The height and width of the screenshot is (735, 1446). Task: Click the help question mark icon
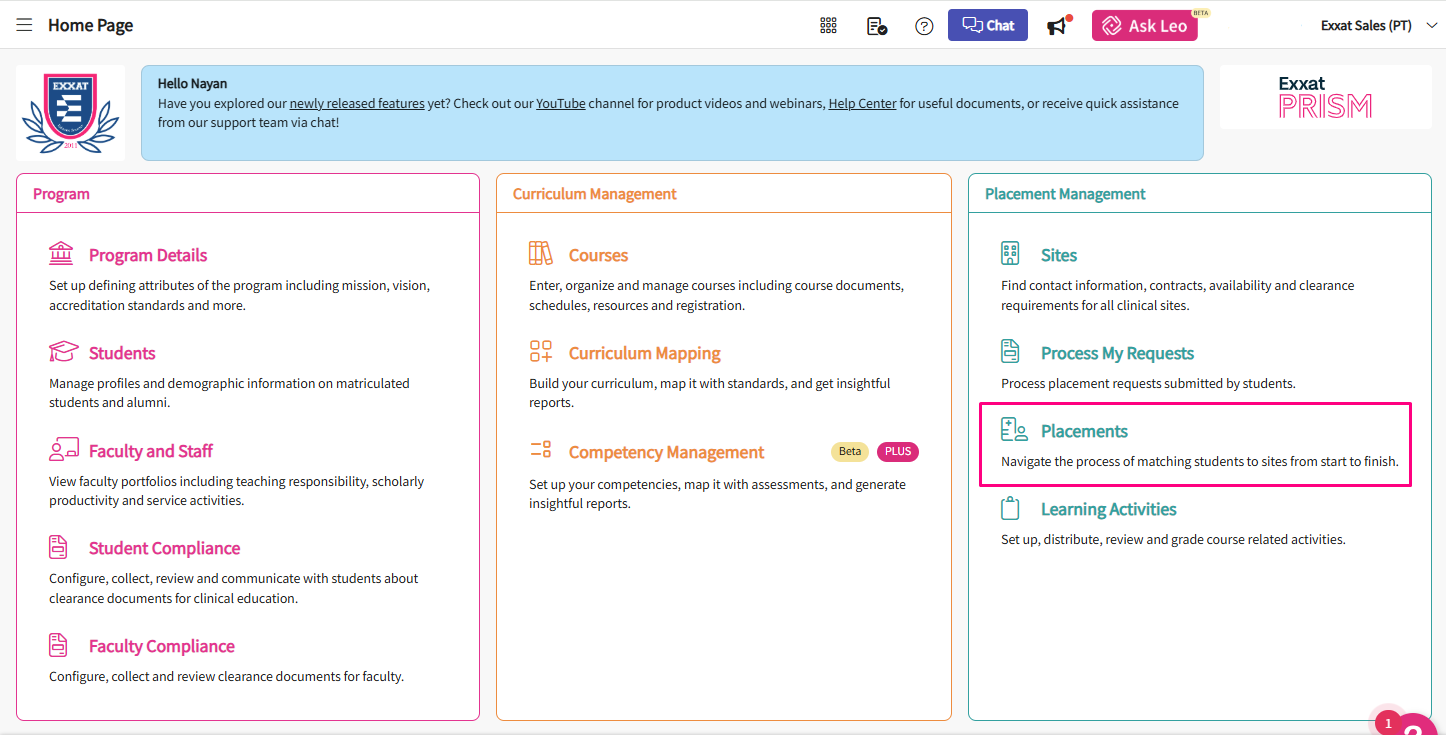click(924, 26)
